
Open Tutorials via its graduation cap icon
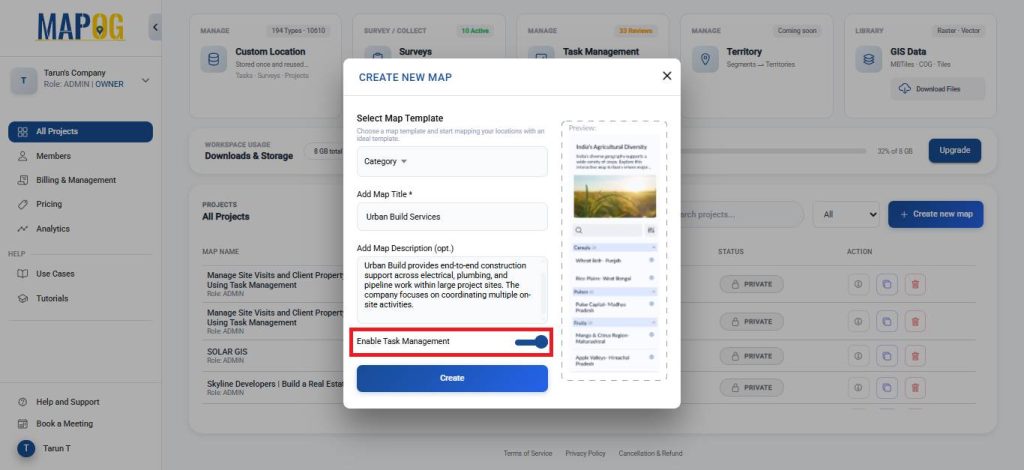click(23, 298)
